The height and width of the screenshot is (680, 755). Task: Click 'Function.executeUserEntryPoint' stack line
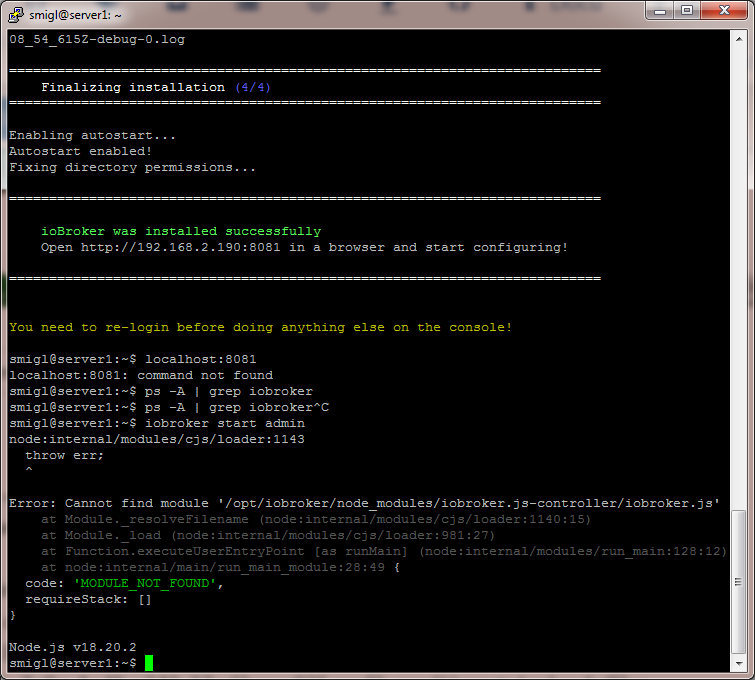pyautogui.click(x=384, y=551)
